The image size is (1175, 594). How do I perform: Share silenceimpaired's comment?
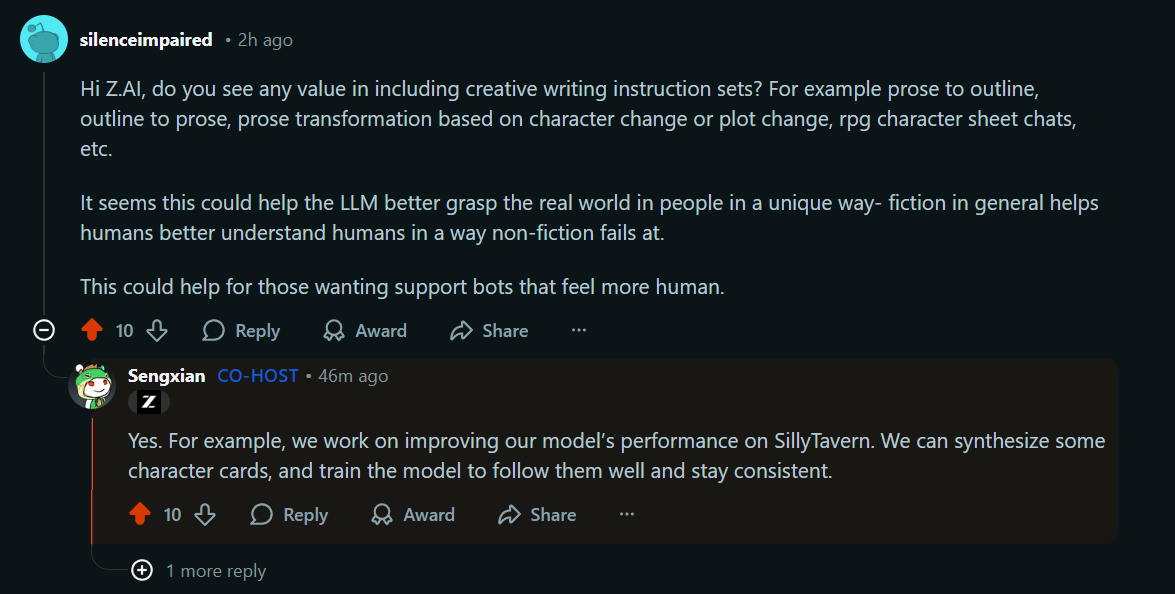[489, 331]
